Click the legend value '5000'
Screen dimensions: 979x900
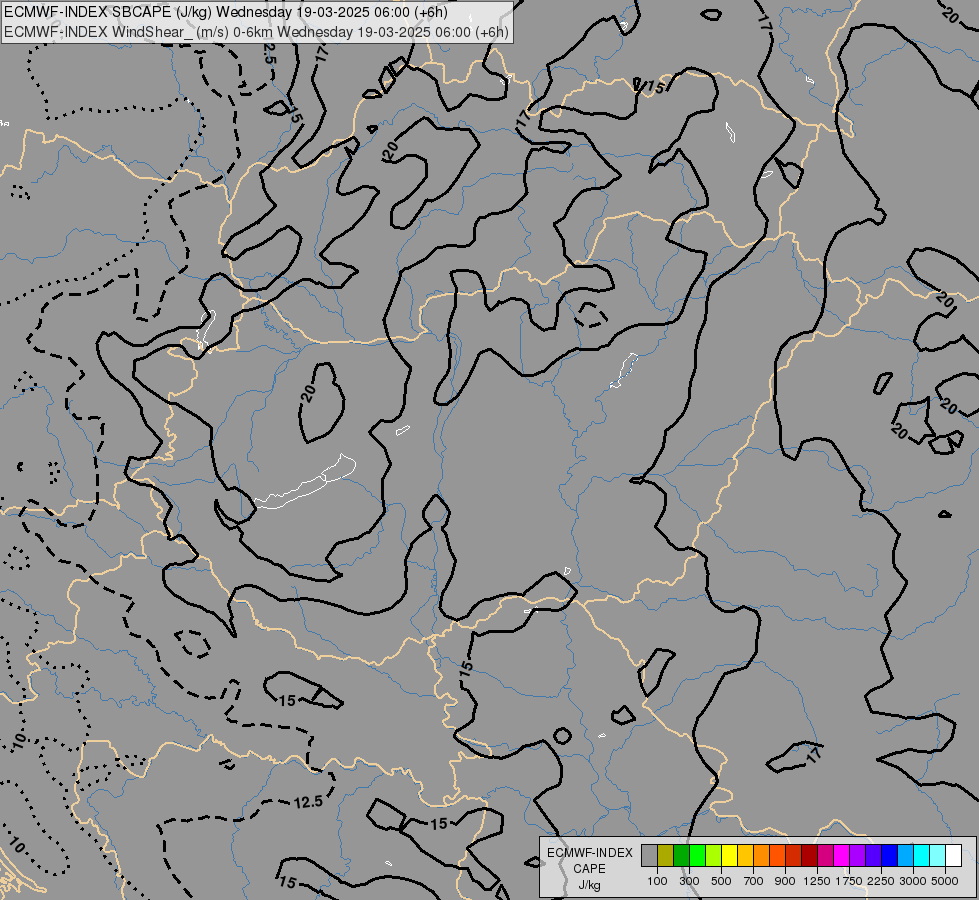(945, 881)
